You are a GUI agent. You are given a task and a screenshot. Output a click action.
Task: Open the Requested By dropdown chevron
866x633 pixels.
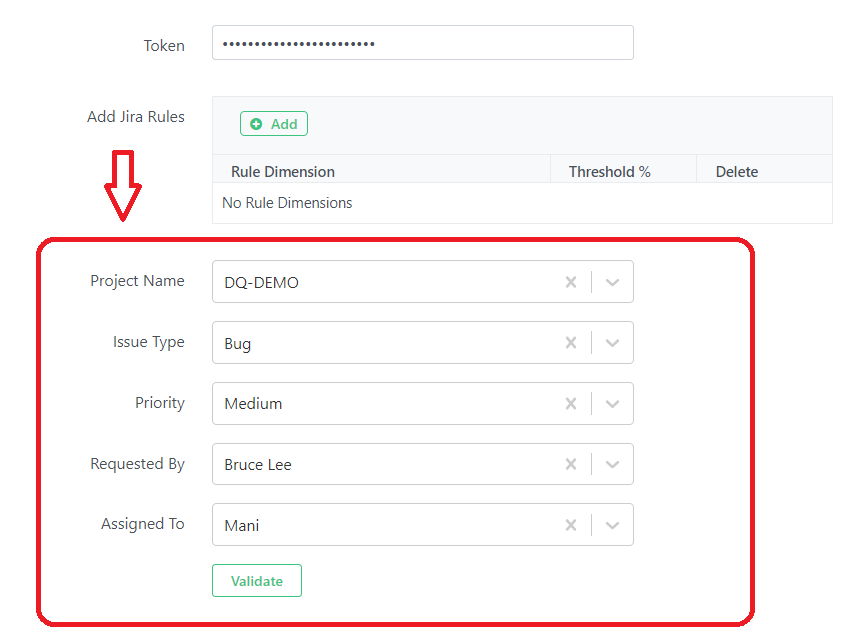tap(612, 465)
